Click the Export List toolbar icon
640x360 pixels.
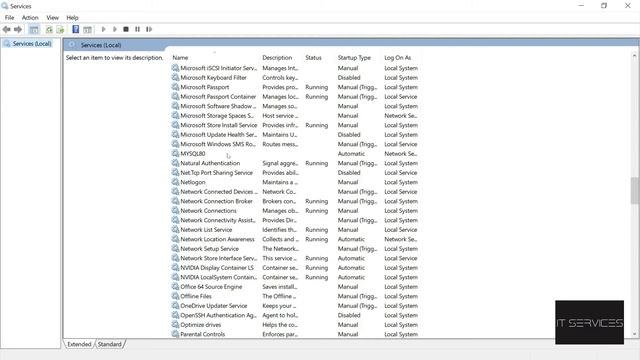tap(60, 29)
